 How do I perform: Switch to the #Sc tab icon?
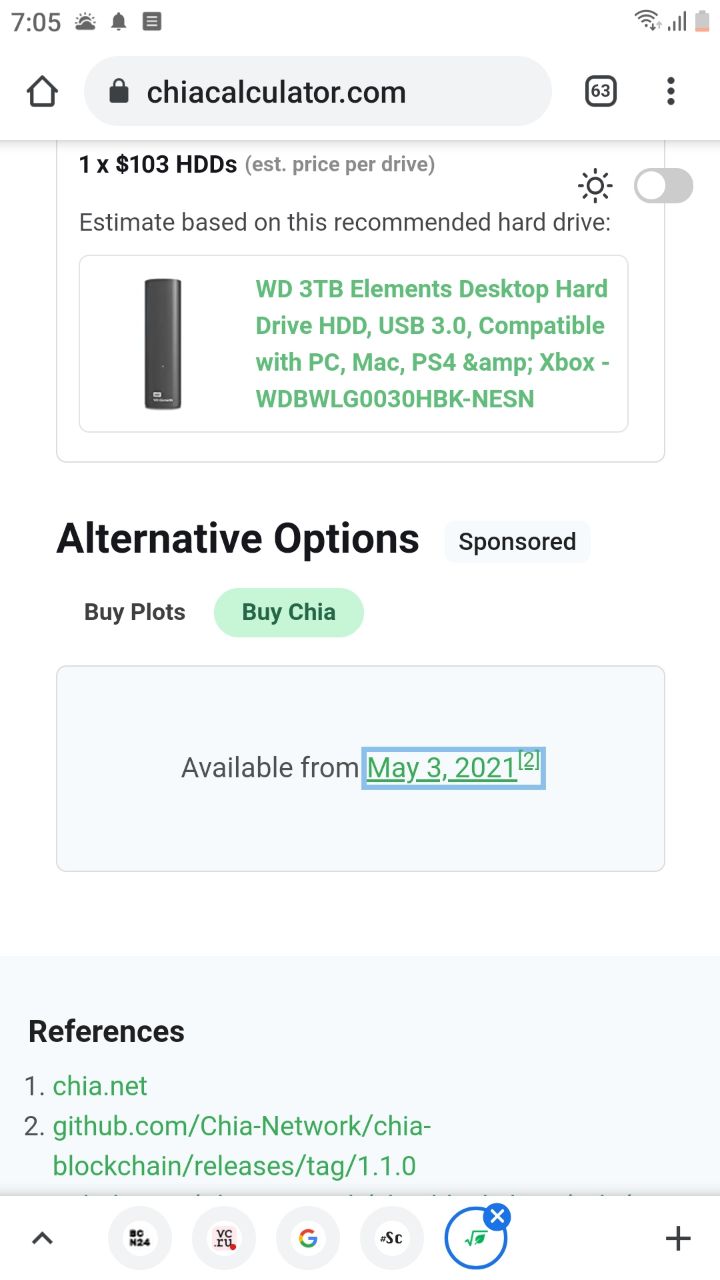coord(391,1239)
